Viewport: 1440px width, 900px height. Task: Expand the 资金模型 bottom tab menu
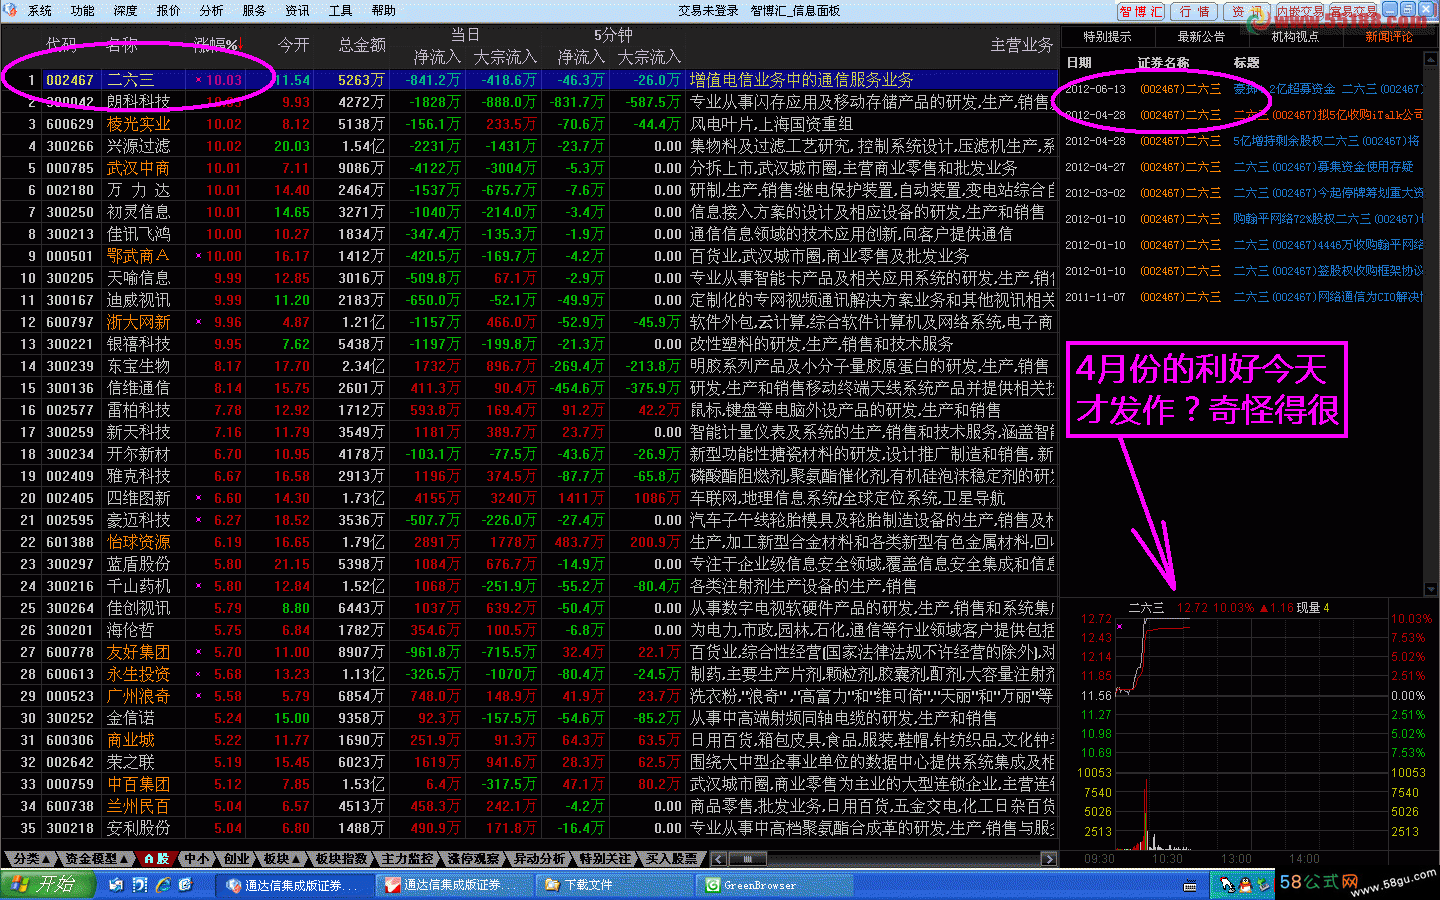96,859
